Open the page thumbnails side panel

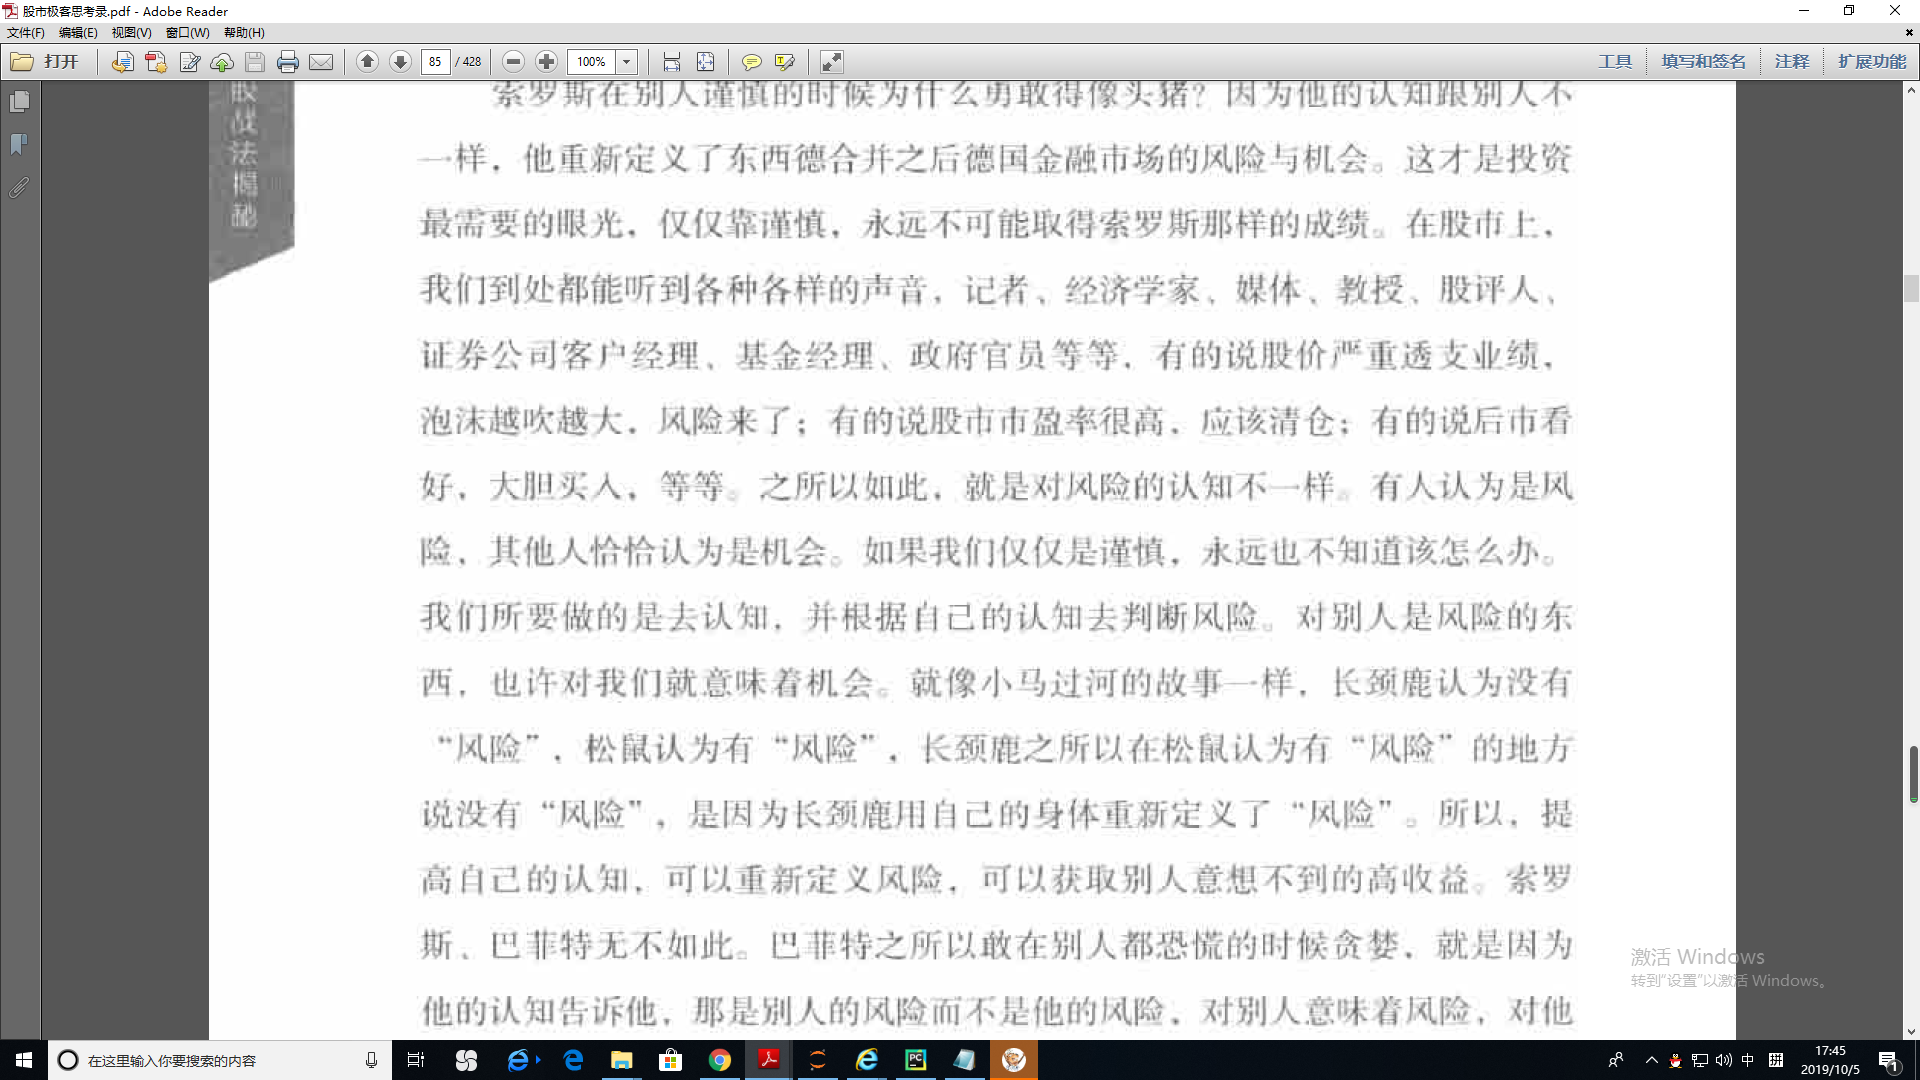click(19, 101)
